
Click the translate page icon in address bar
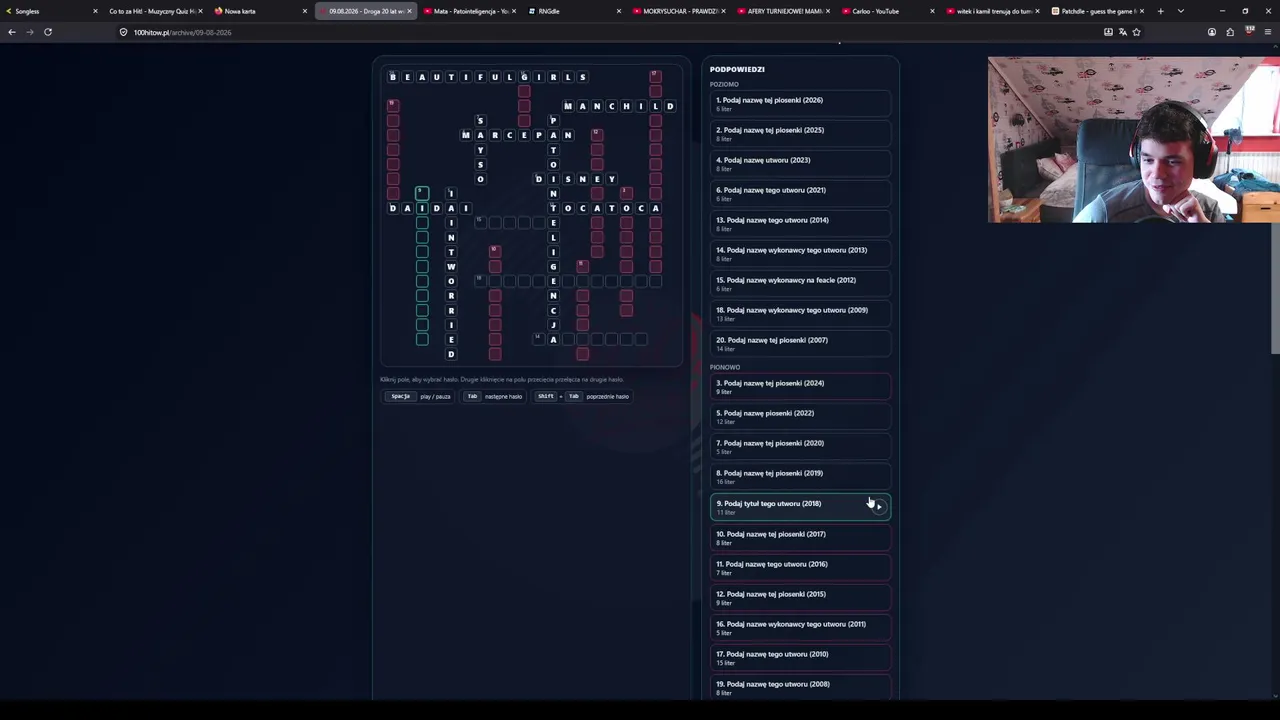pyautogui.click(x=1122, y=32)
